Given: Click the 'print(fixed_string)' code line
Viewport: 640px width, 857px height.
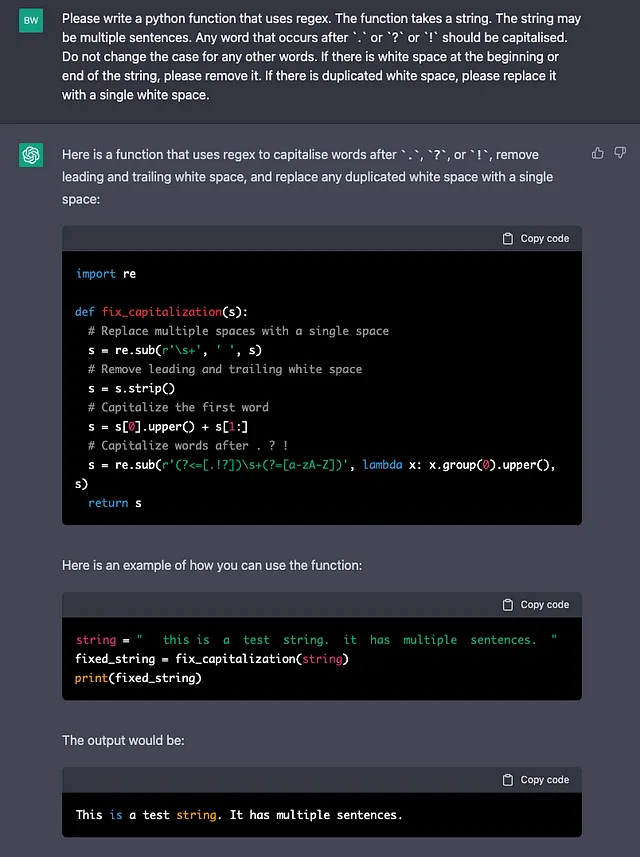Looking at the screenshot, I should pyautogui.click(x=138, y=678).
